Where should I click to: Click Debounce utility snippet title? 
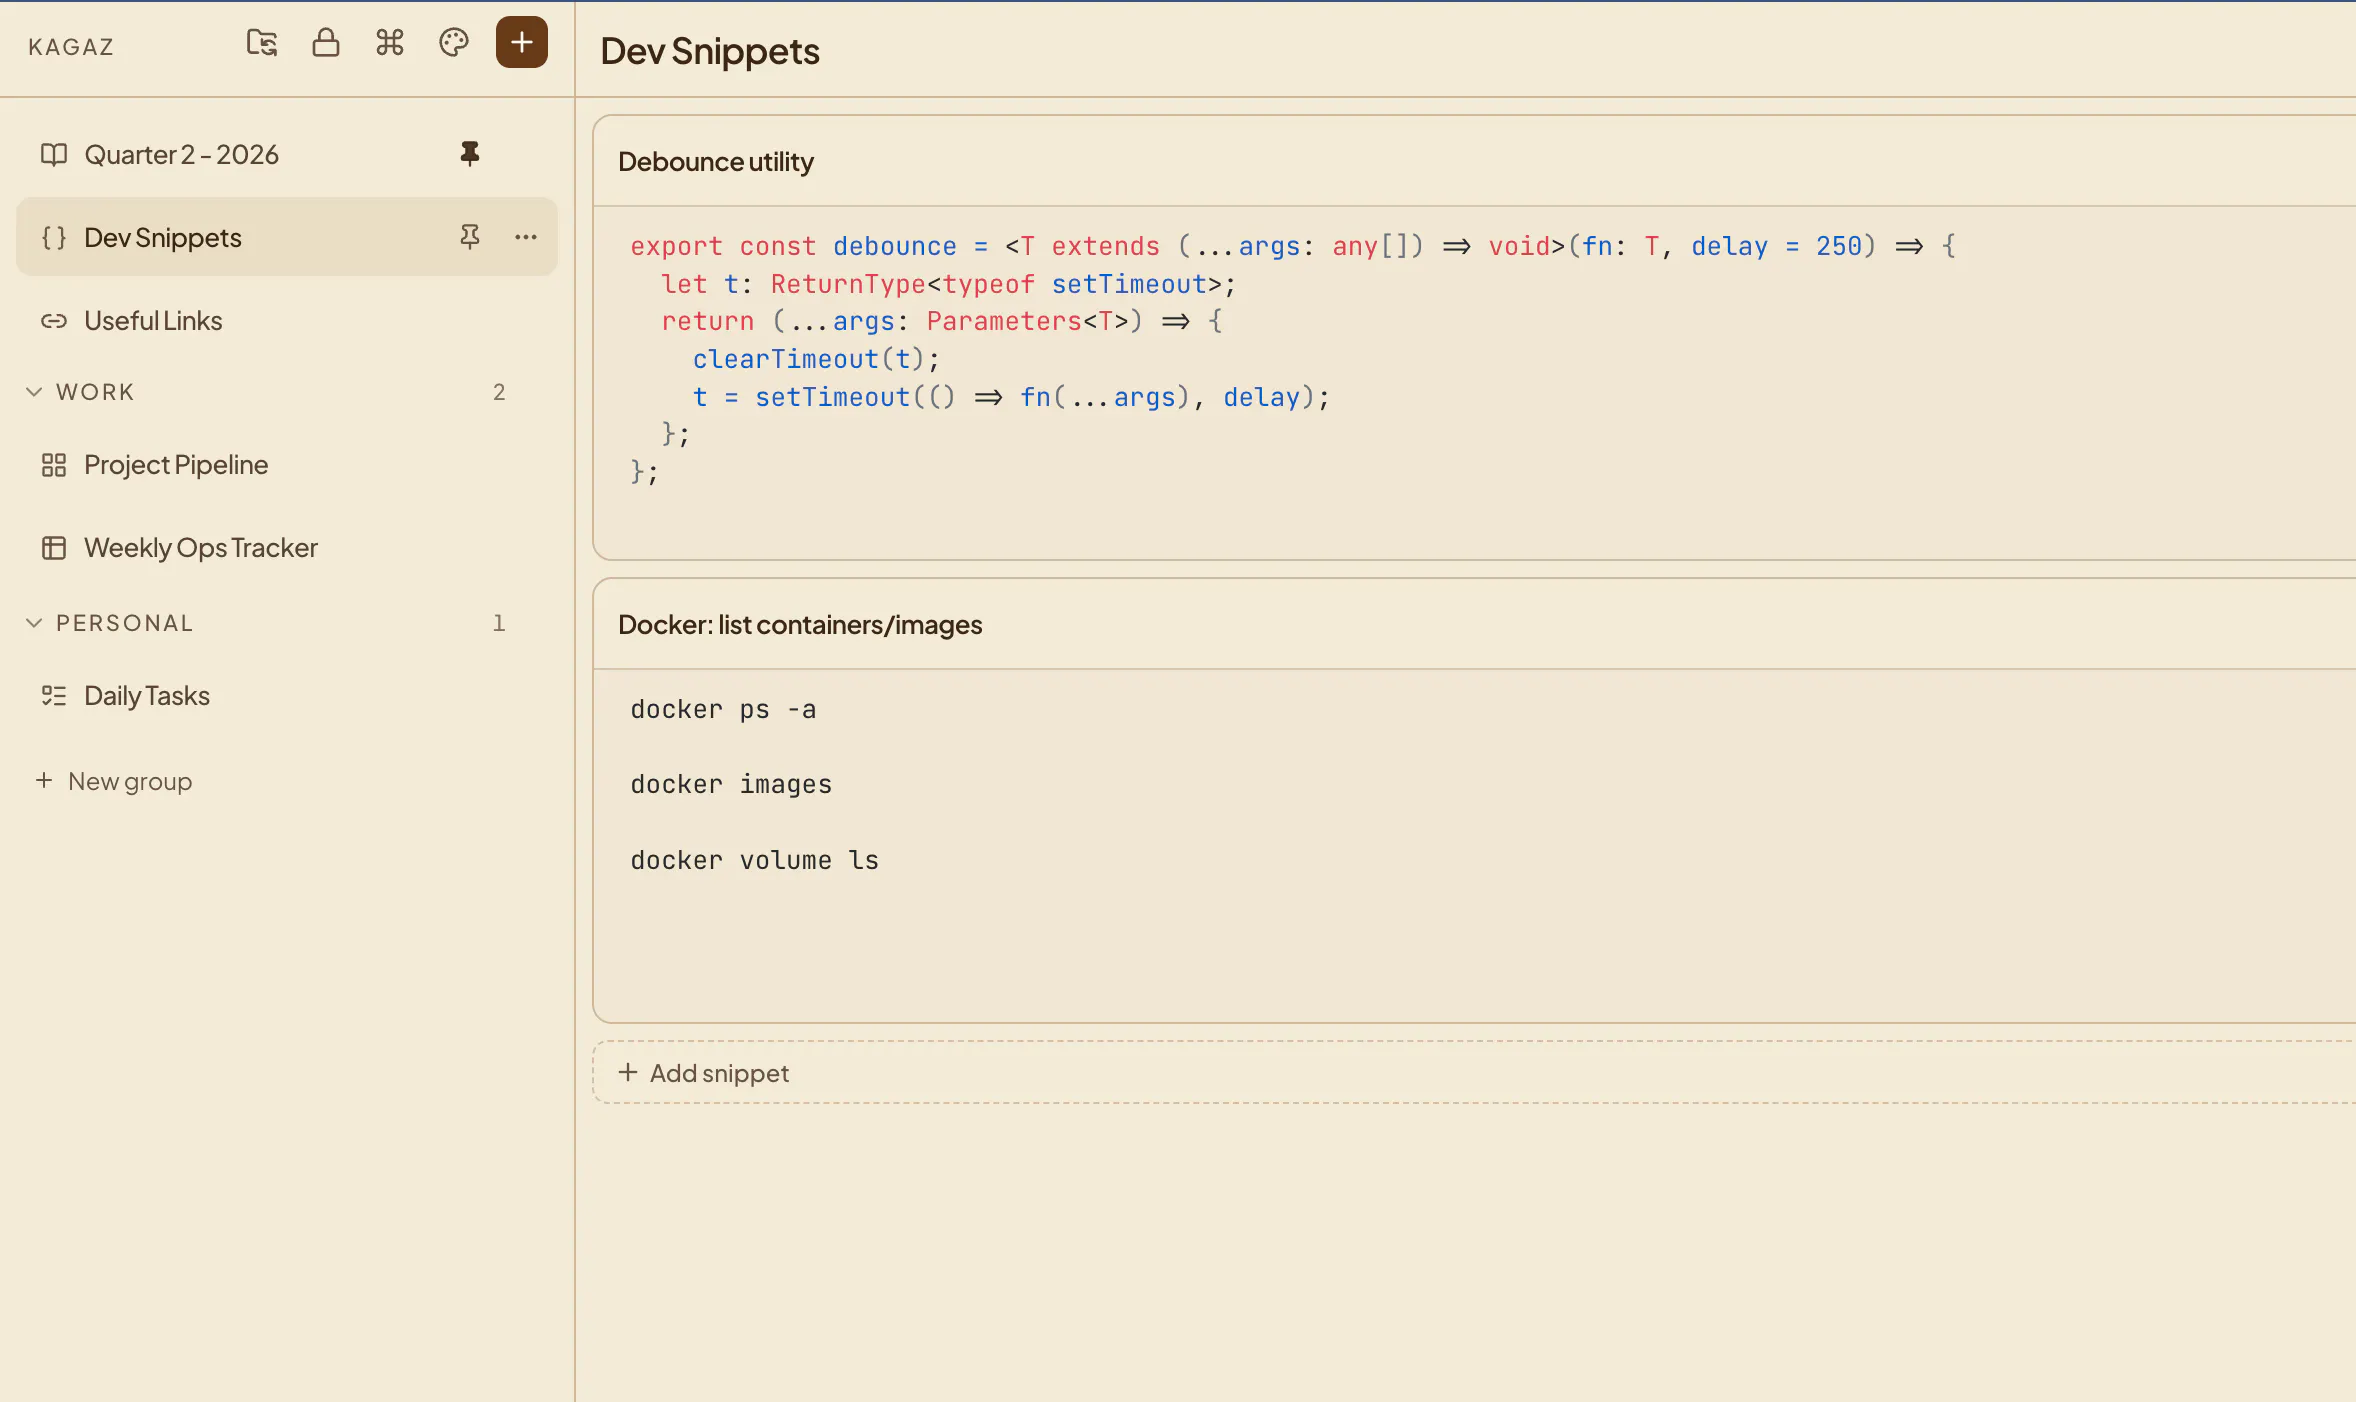coord(716,162)
